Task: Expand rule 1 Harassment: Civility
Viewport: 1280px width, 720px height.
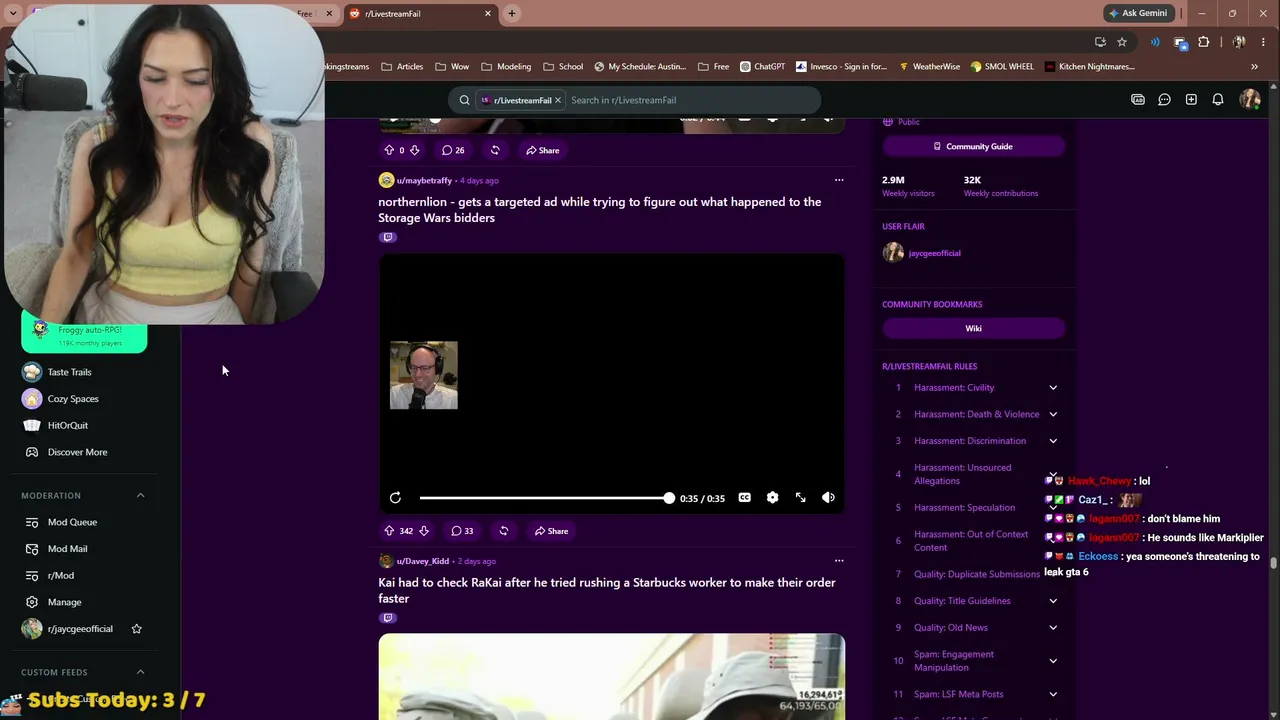Action: point(1053,388)
